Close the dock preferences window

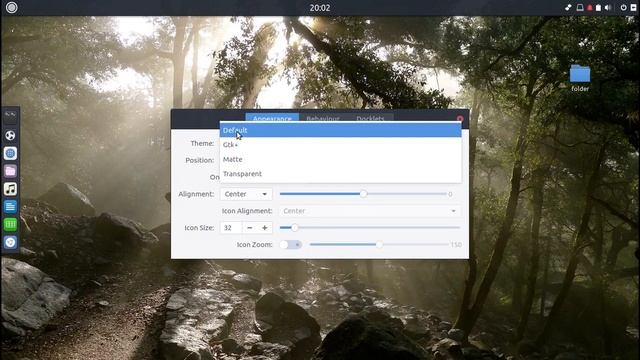[460, 119]
